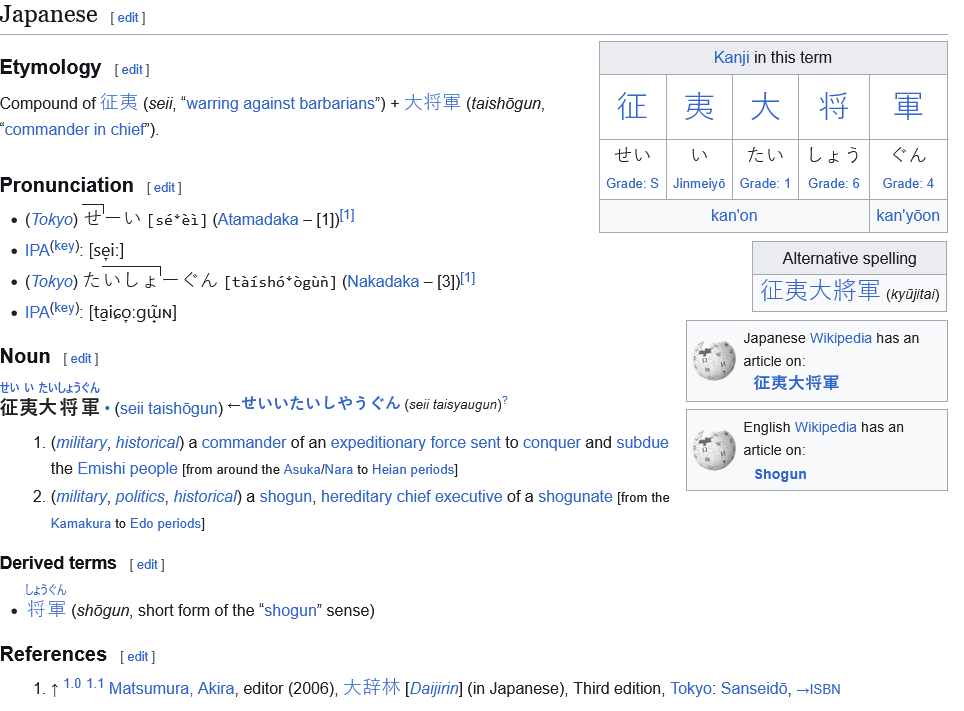The height and width of the screenshot is (711, 964).
Task: Edit the Noun section
Action: (81, 359)
